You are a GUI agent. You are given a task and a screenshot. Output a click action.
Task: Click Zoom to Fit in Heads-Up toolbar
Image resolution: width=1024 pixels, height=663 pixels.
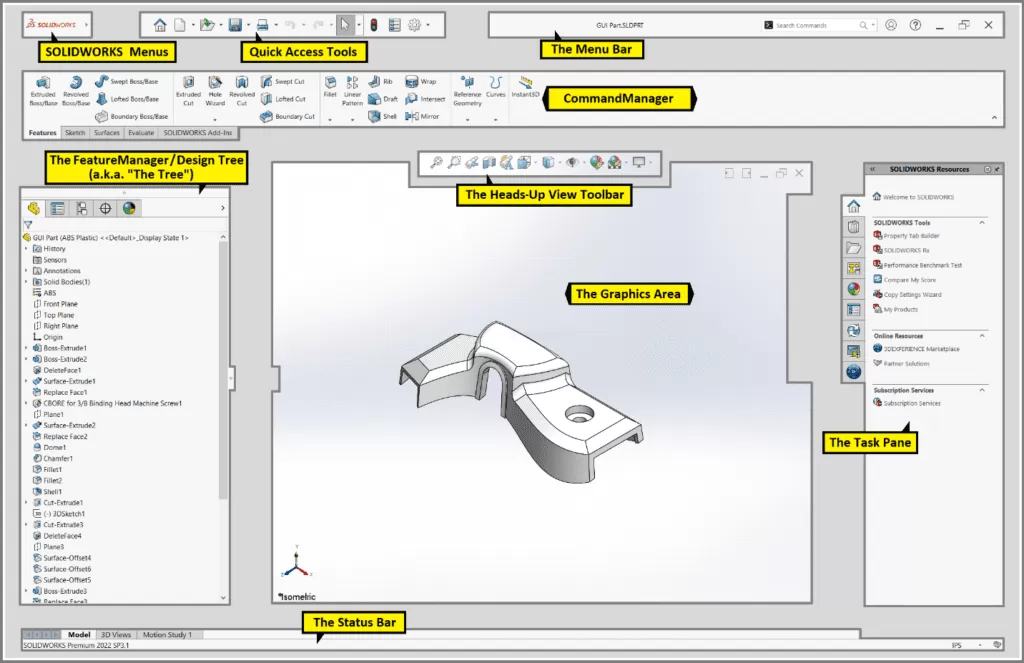436,163
